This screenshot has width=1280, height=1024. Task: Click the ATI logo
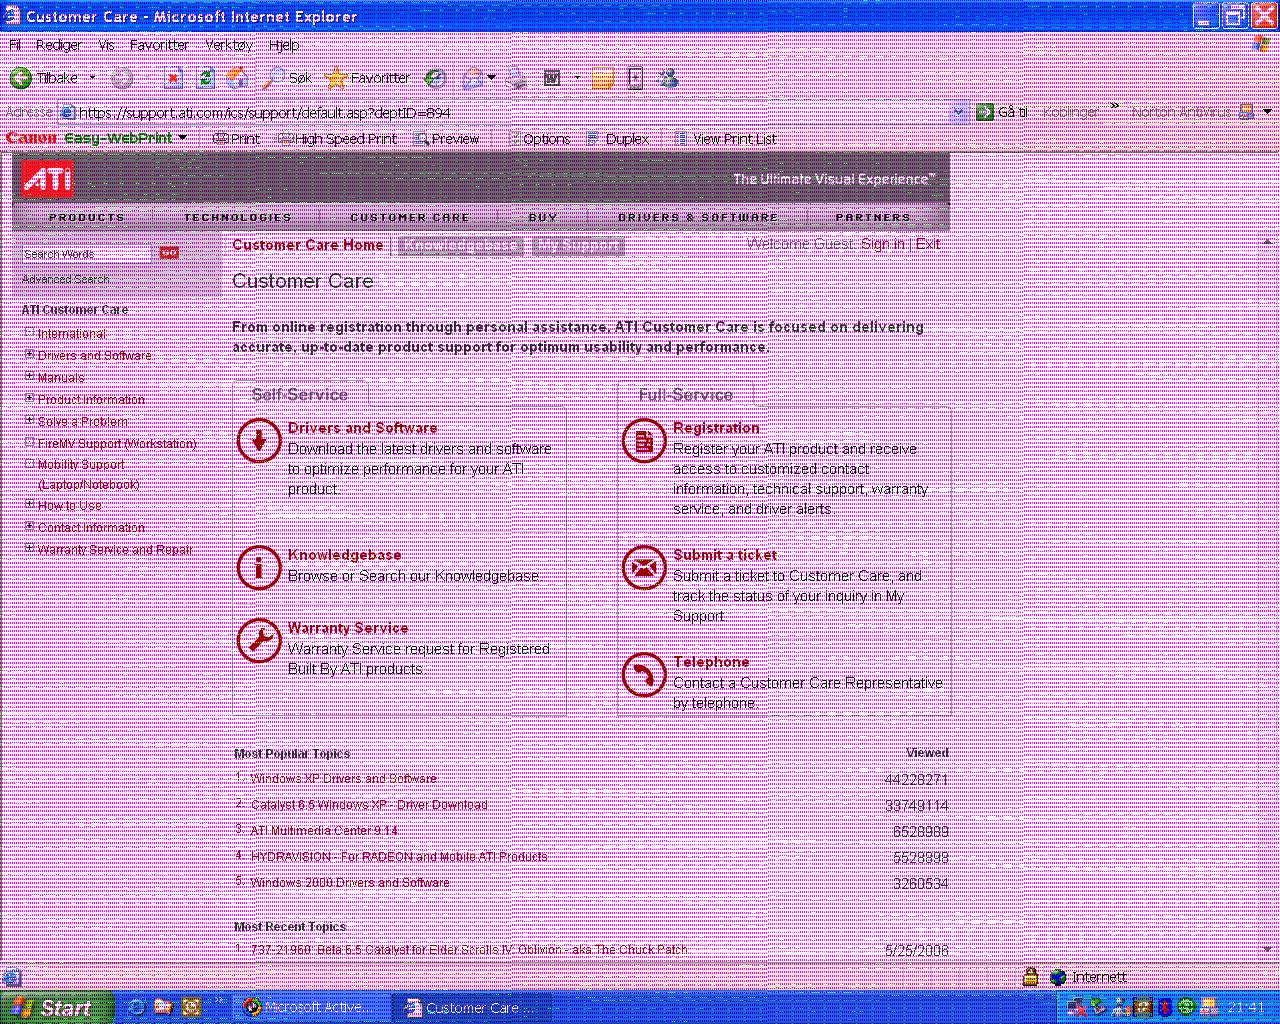pos(47,179)
